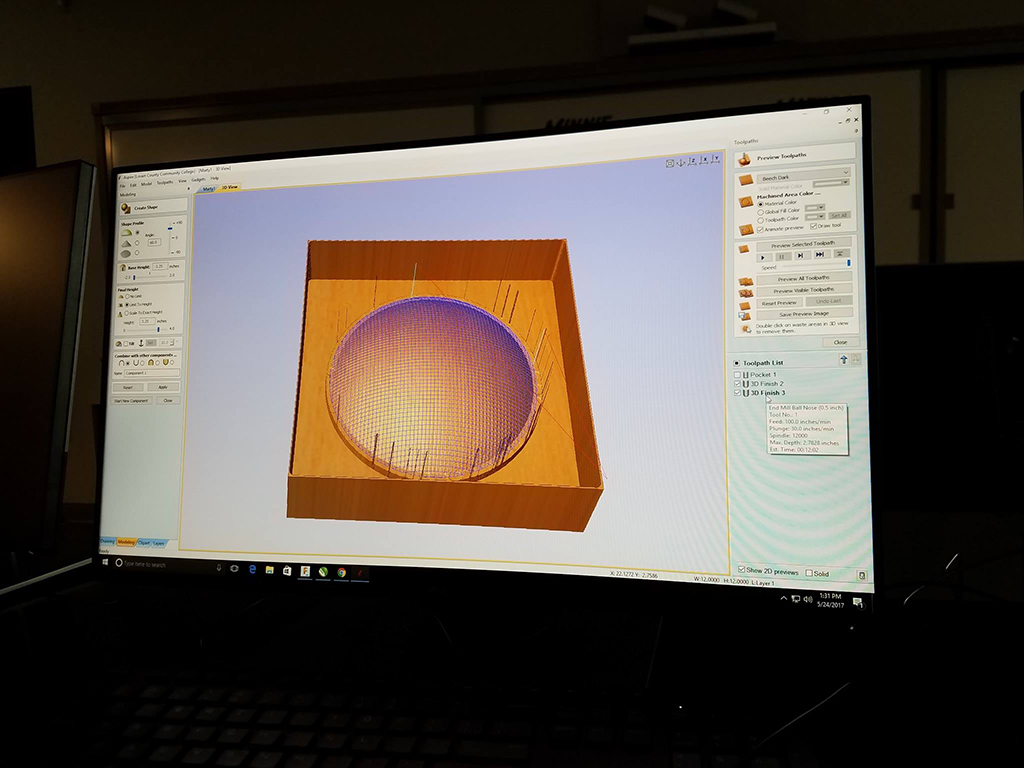Click the Reset button in Modeling panel
1024x768 pixels.
128,387
